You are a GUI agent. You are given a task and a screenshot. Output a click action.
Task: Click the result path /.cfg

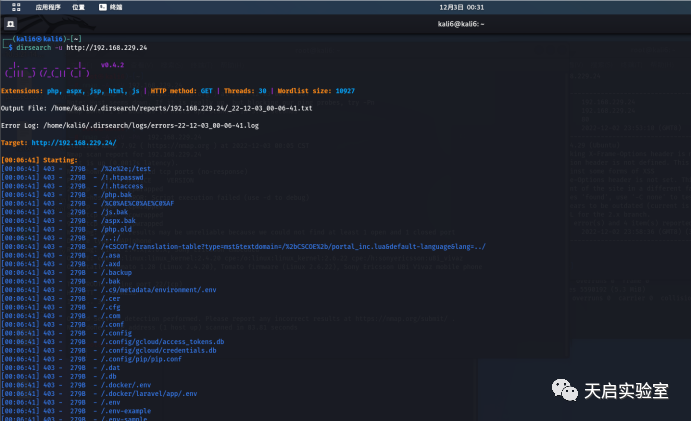pyautogui.click(x=111, y=307)
